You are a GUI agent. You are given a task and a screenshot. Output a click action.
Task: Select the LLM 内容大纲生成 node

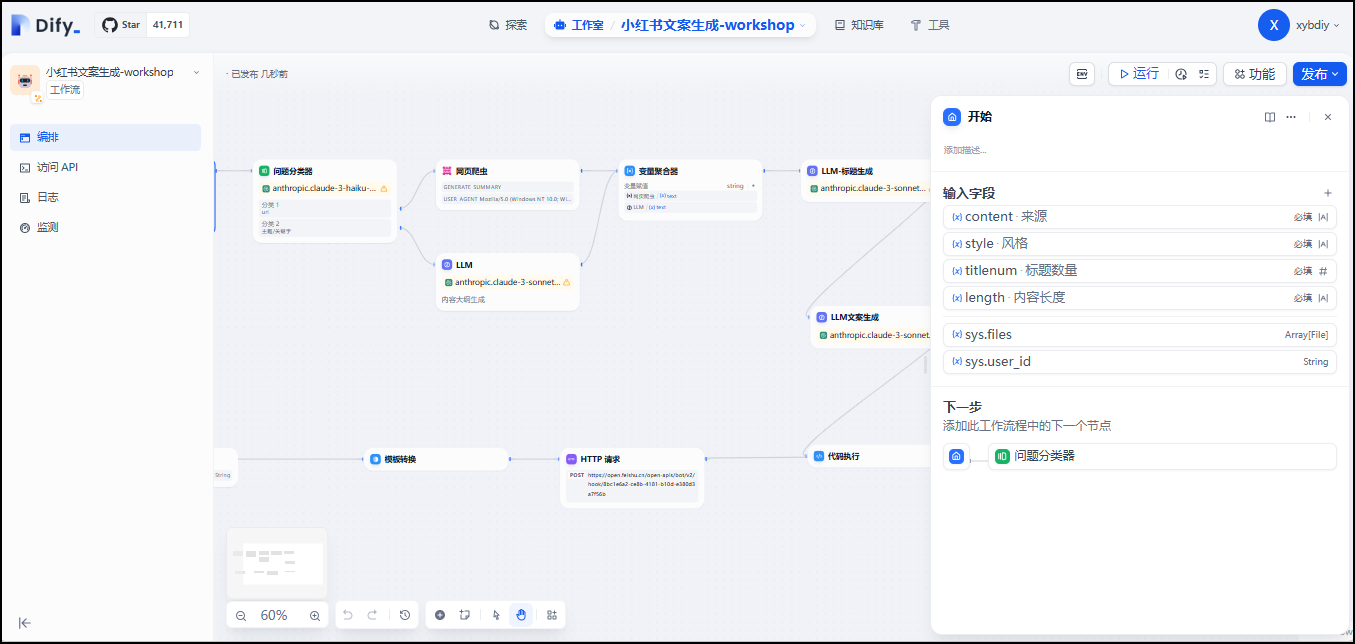point(508,282)
